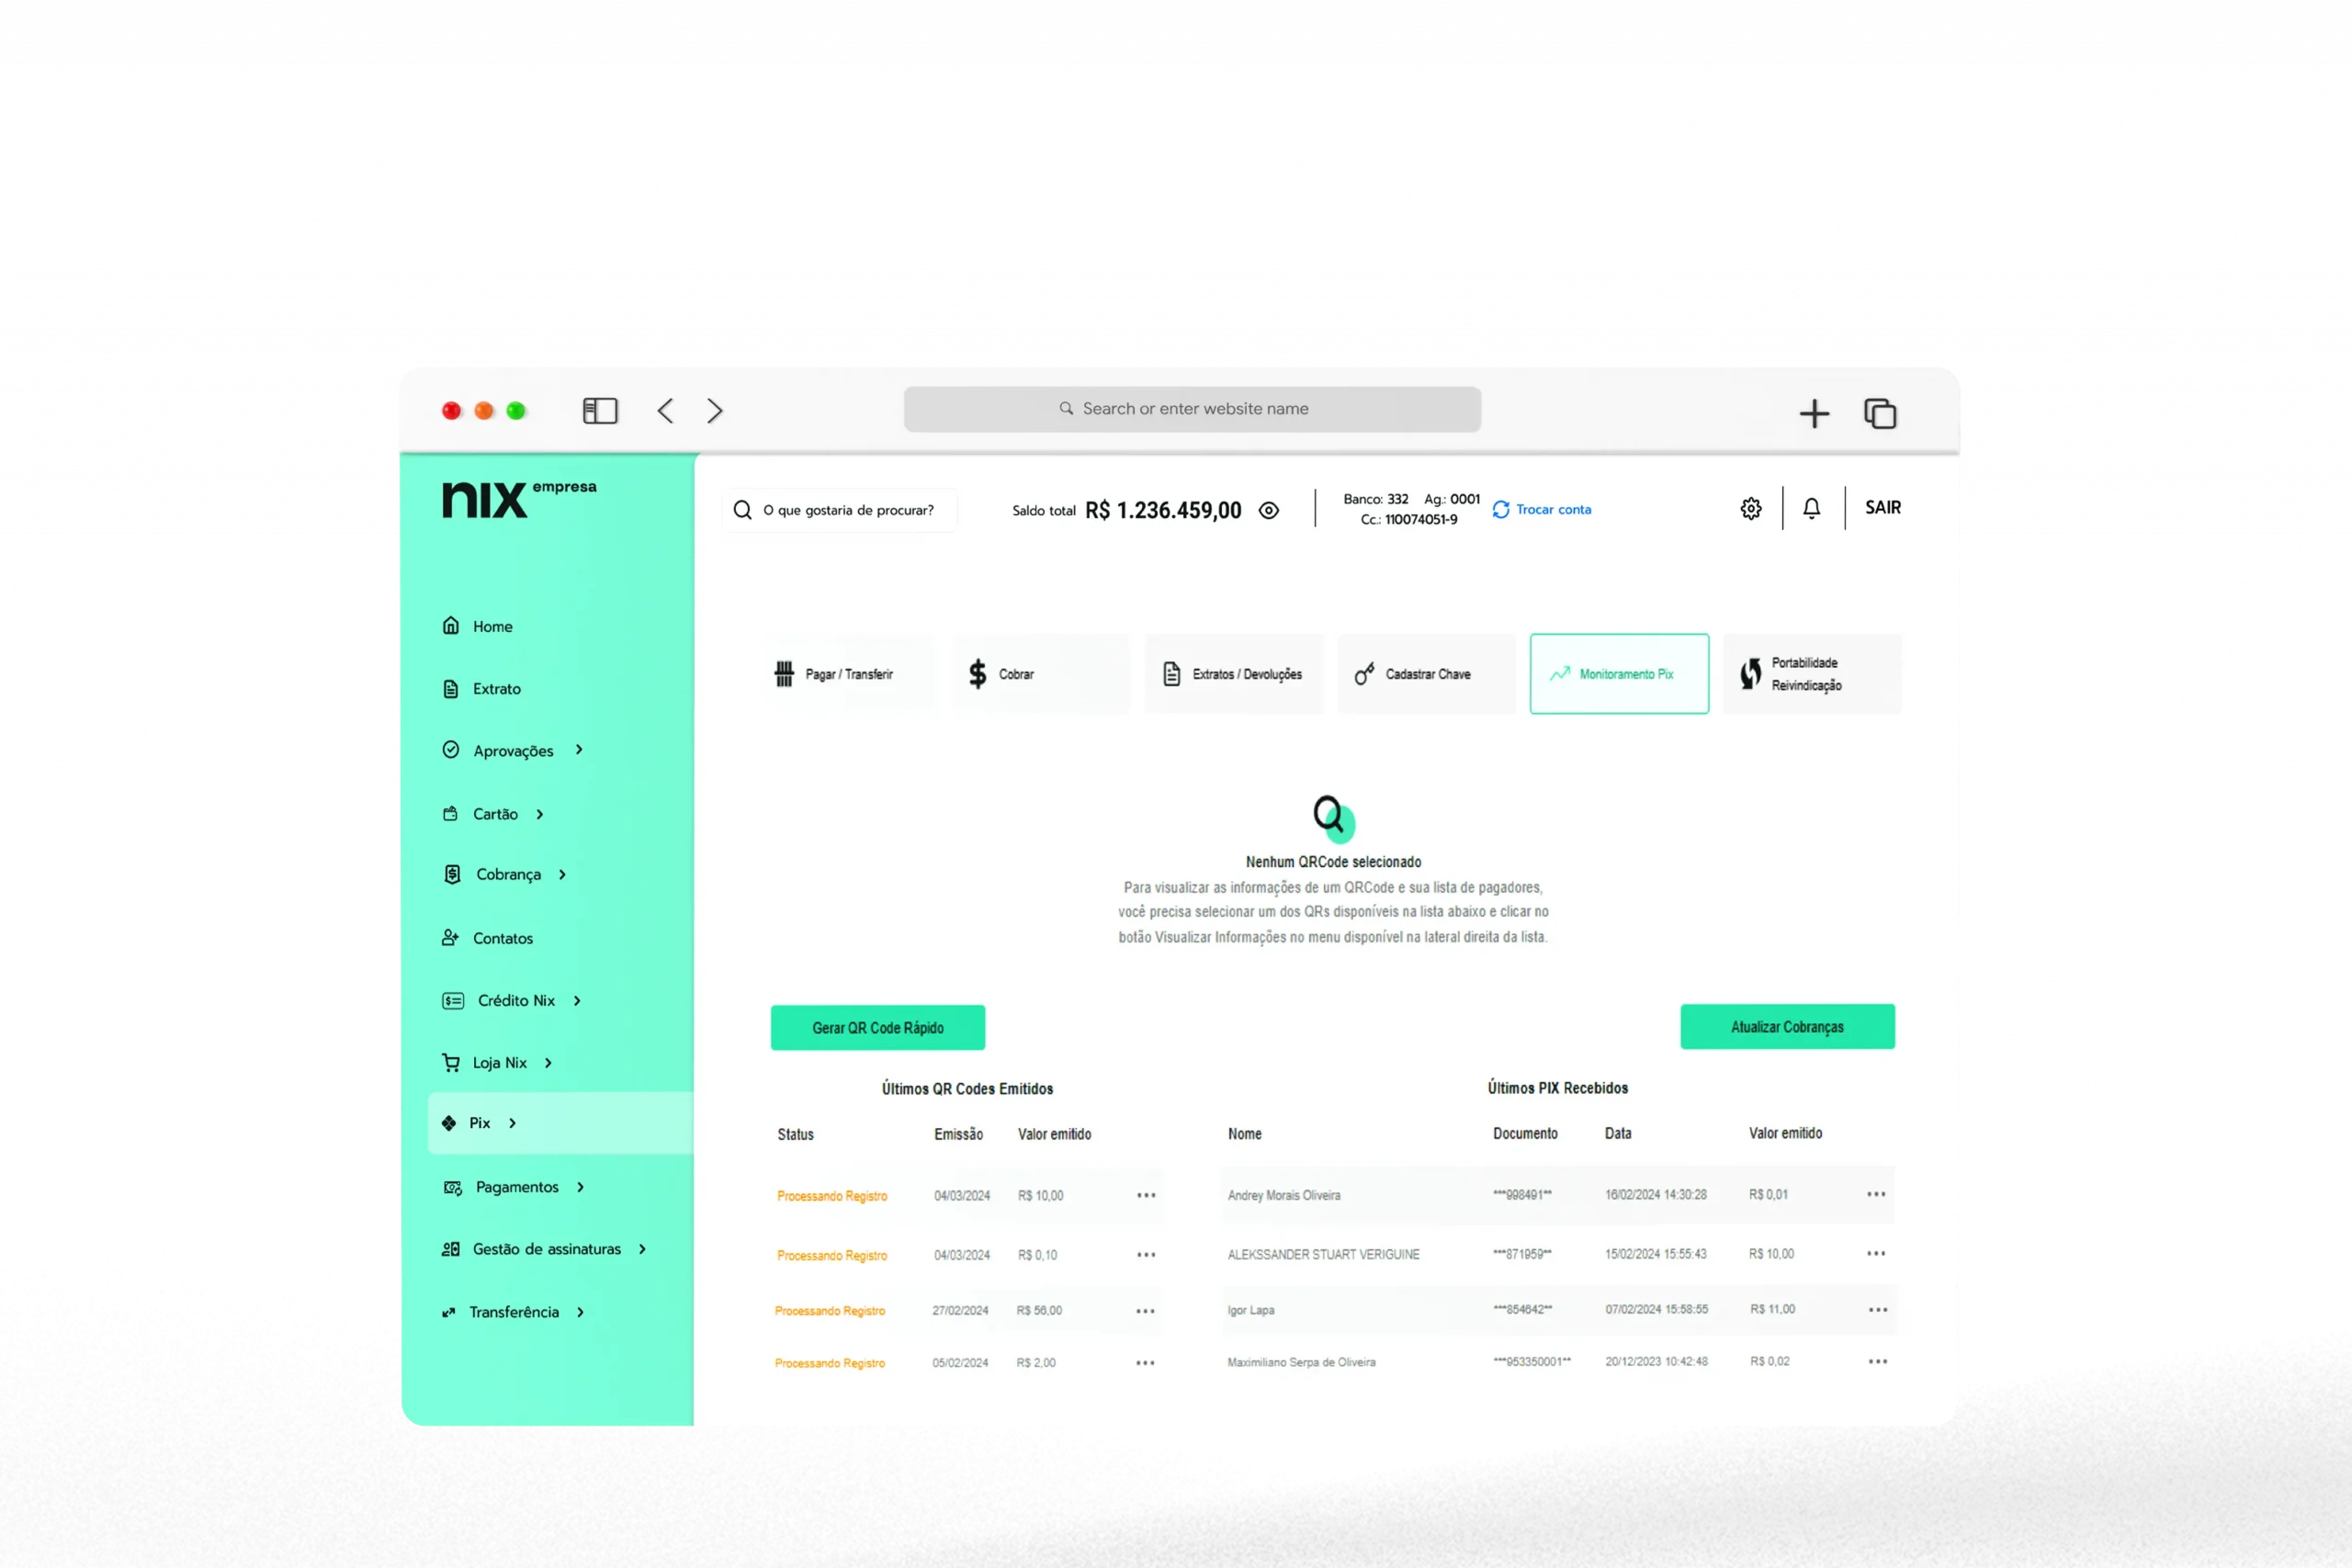This screenshot has height=1568, width=2352.
Task: Open the Pix submenu
Action: coord(509,1122)
